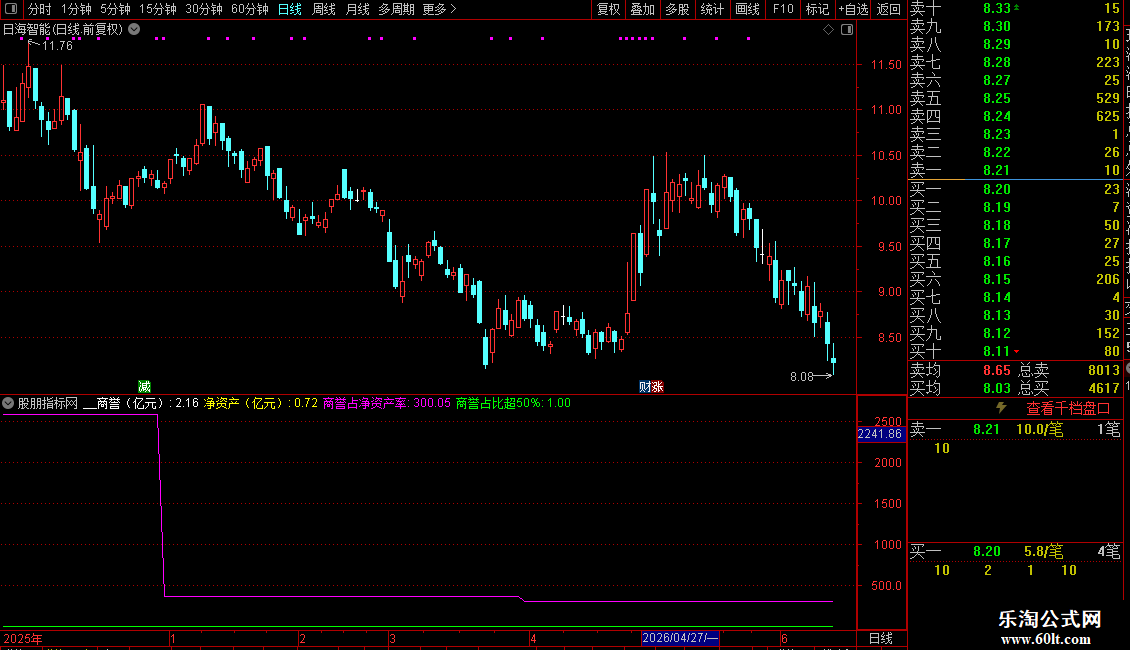Select the 买五 8.16 order row

pos(1015,261)
